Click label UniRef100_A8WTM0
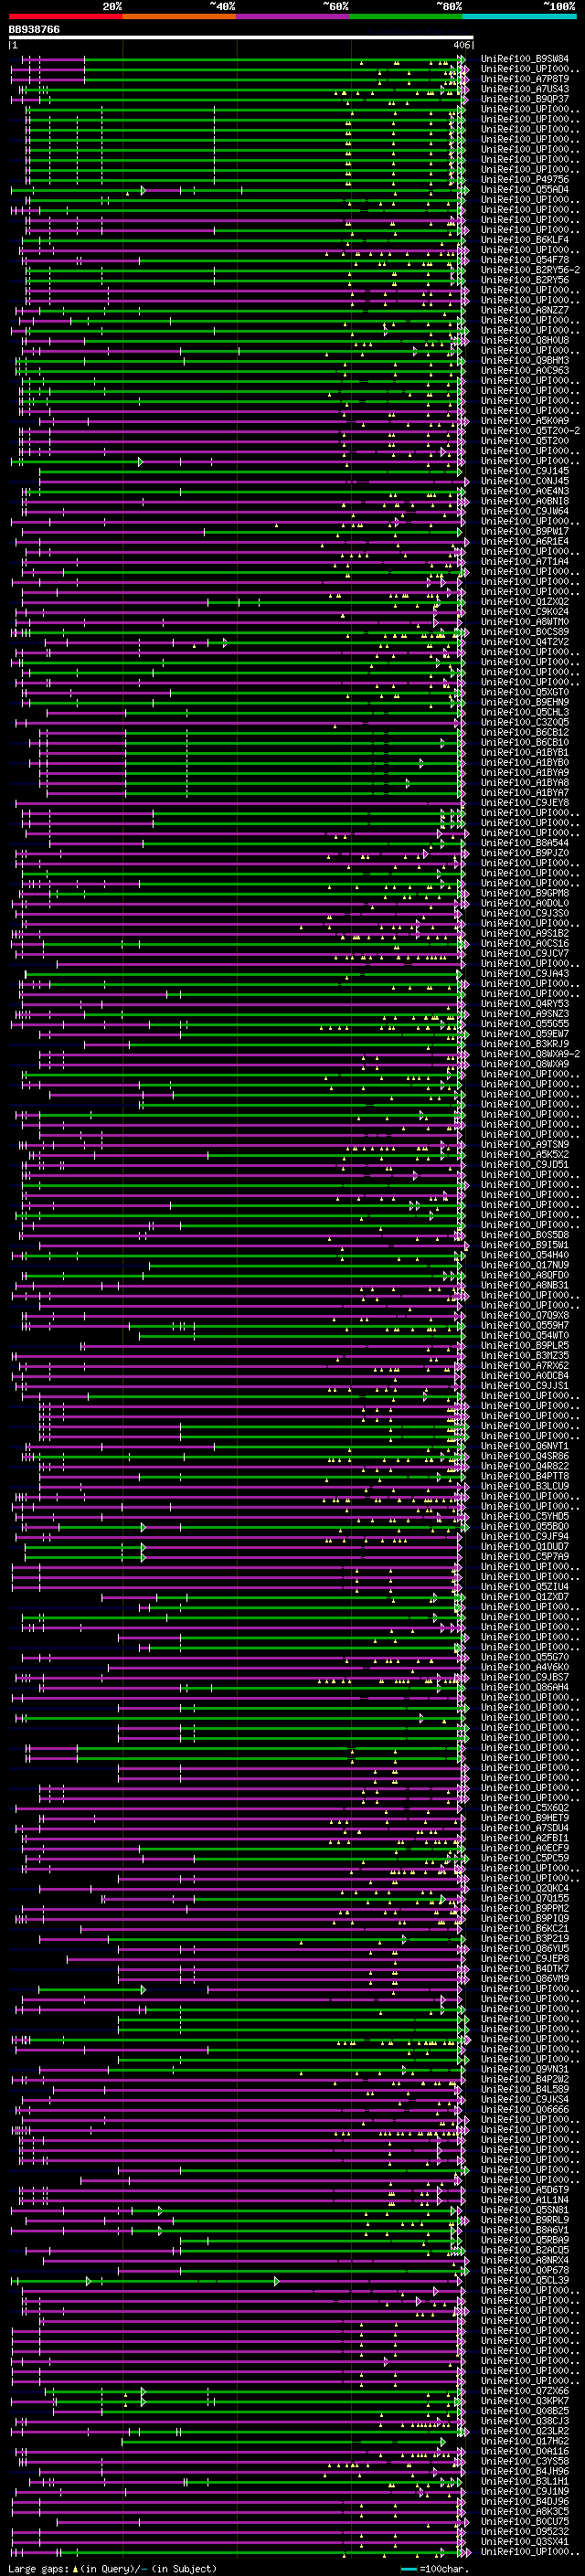Viewport: 585px width, 2576px height. coord(525,622)
